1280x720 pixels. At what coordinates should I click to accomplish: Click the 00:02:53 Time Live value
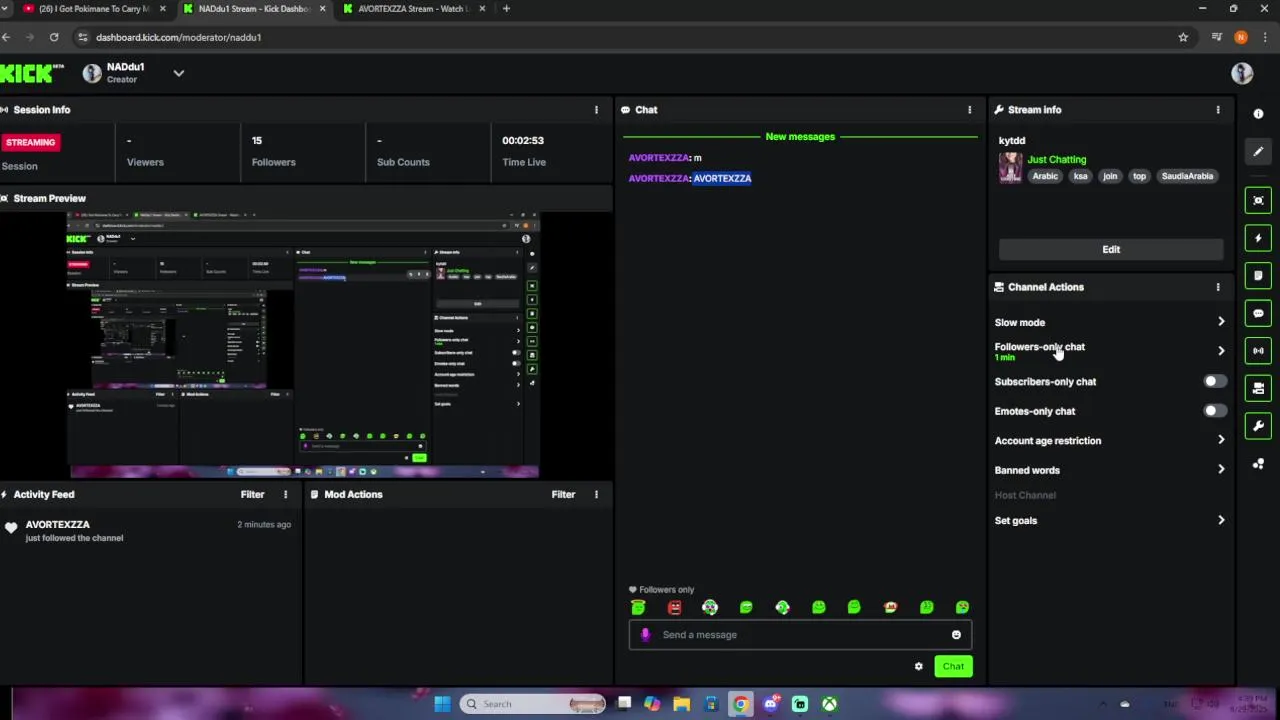click(x=523, y=141)
